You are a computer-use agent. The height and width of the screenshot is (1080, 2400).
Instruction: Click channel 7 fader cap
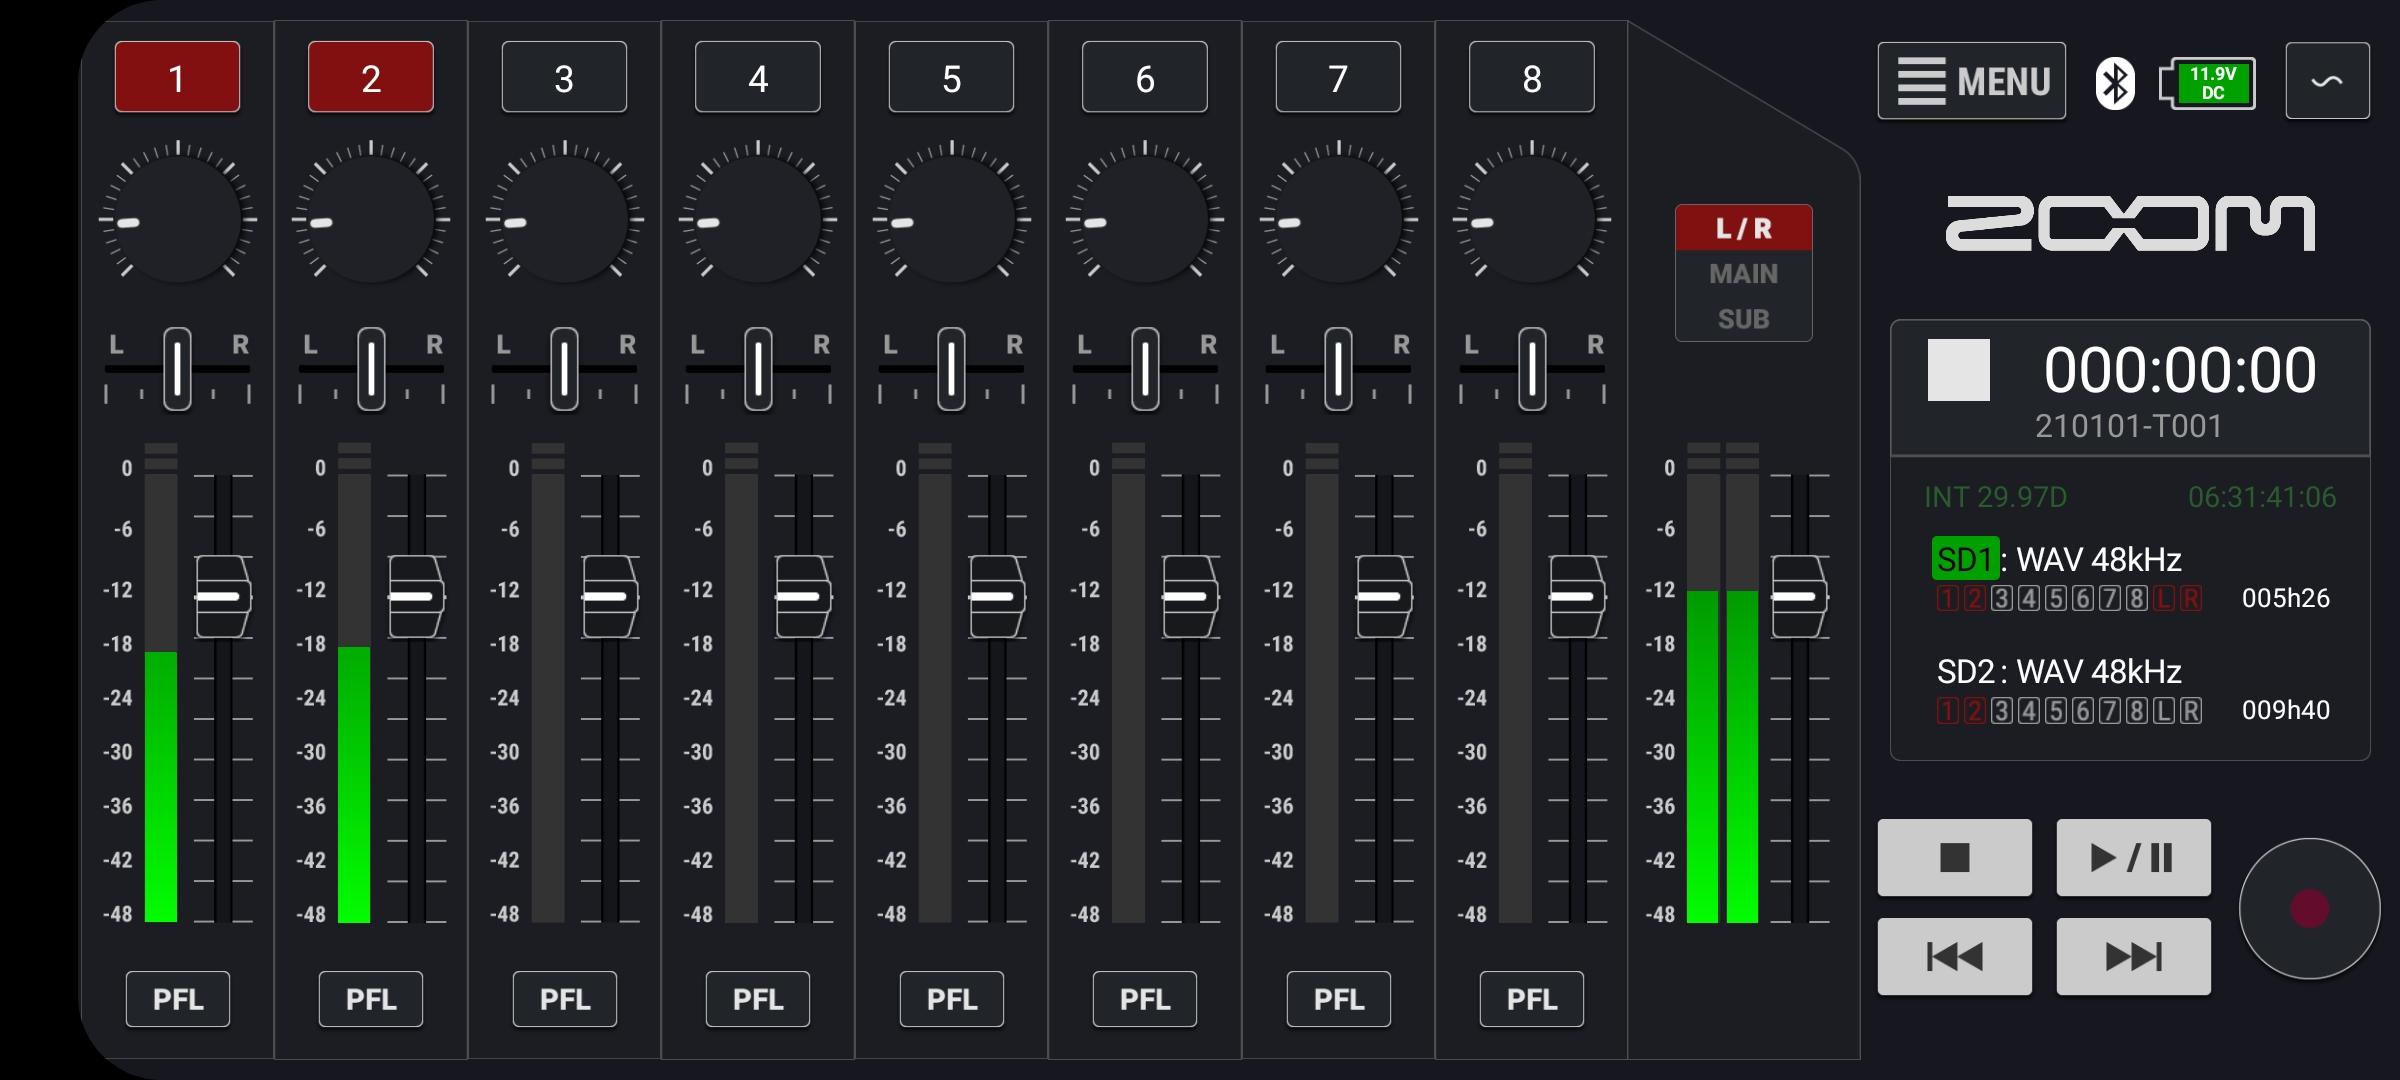click(x=1384, y=597)
